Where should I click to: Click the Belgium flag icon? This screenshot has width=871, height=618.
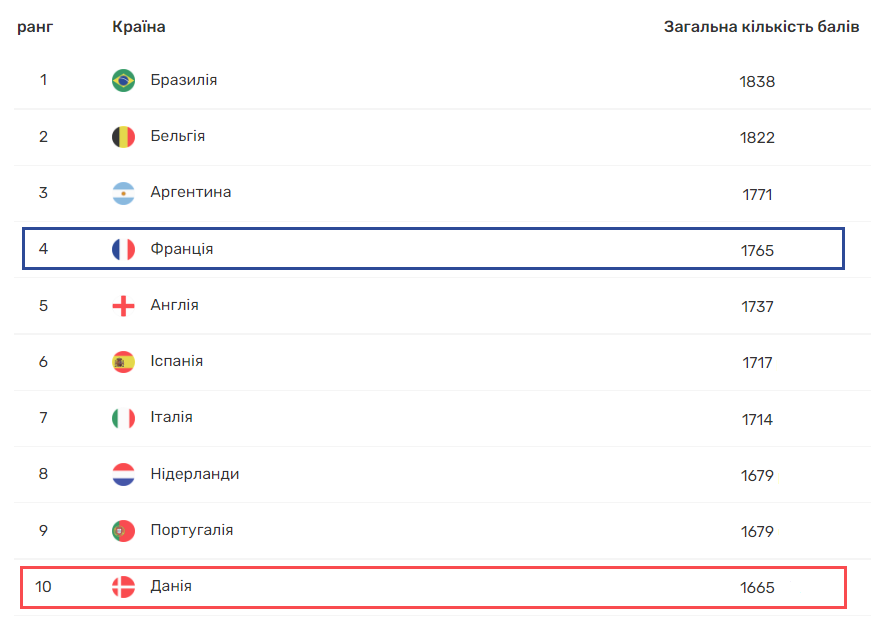(123, 137)
